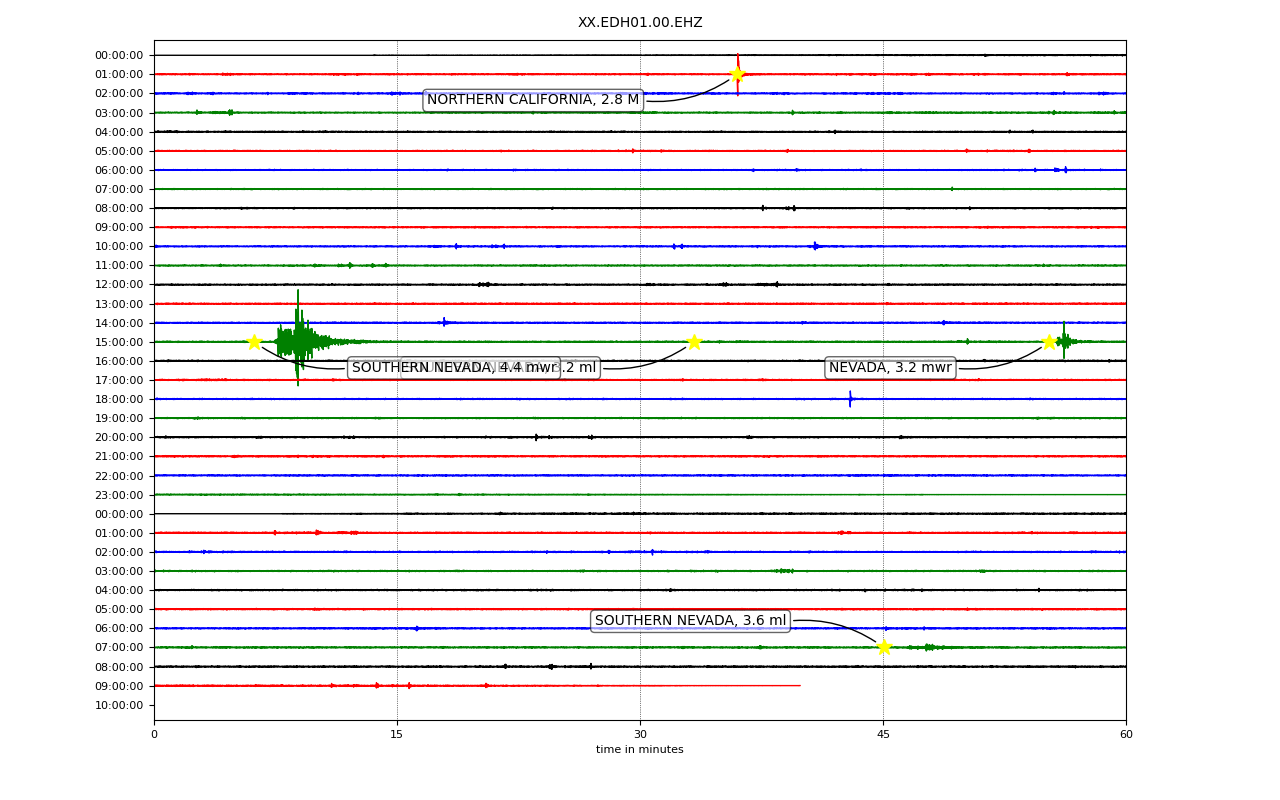Click the first 00:00:00 time axis label
The image size is (1280, 800).
(120, 55)
